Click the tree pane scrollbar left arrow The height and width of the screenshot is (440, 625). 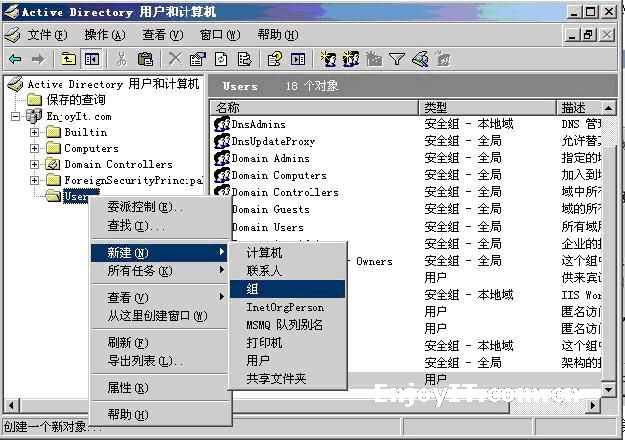[x=11, y=405]
